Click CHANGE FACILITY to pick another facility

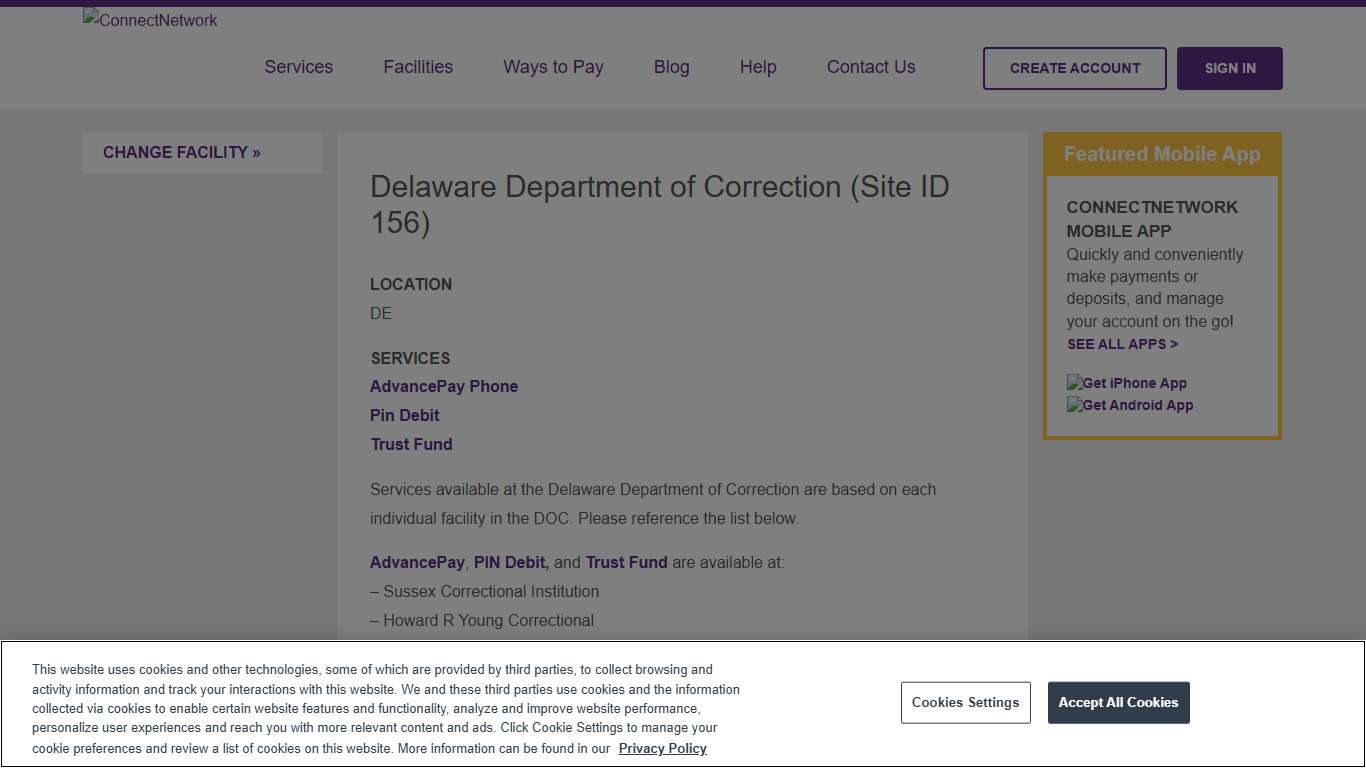click(x=181, y=152)
